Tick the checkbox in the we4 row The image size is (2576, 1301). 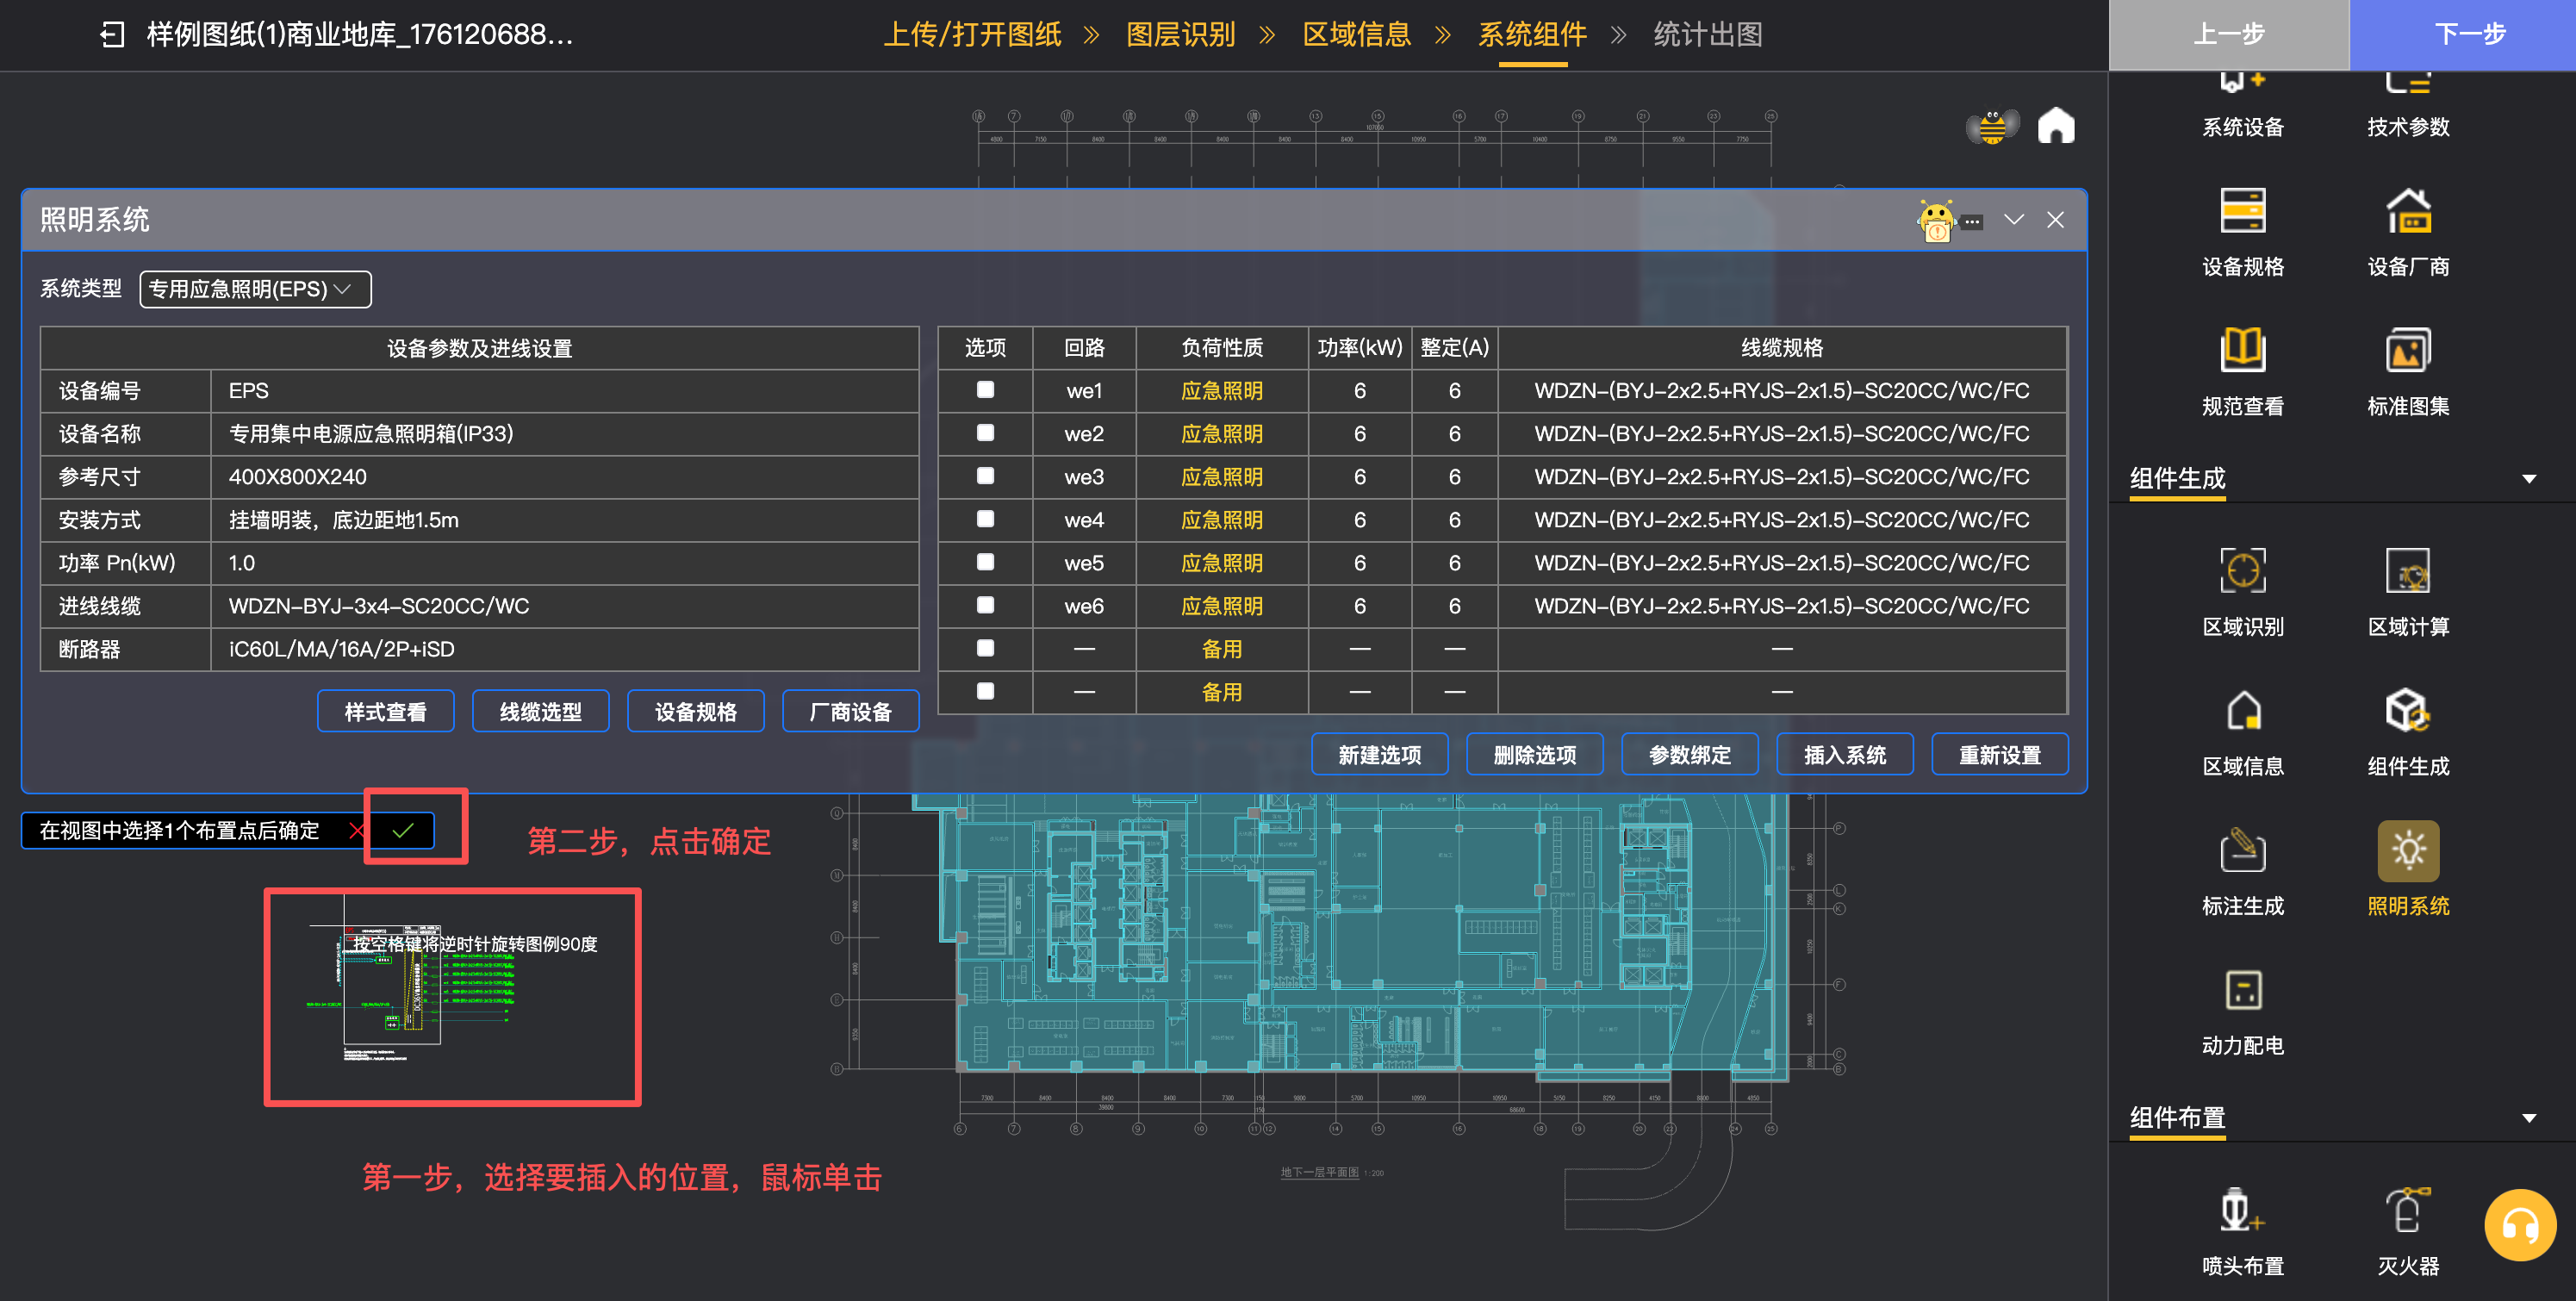coord(985,519)
